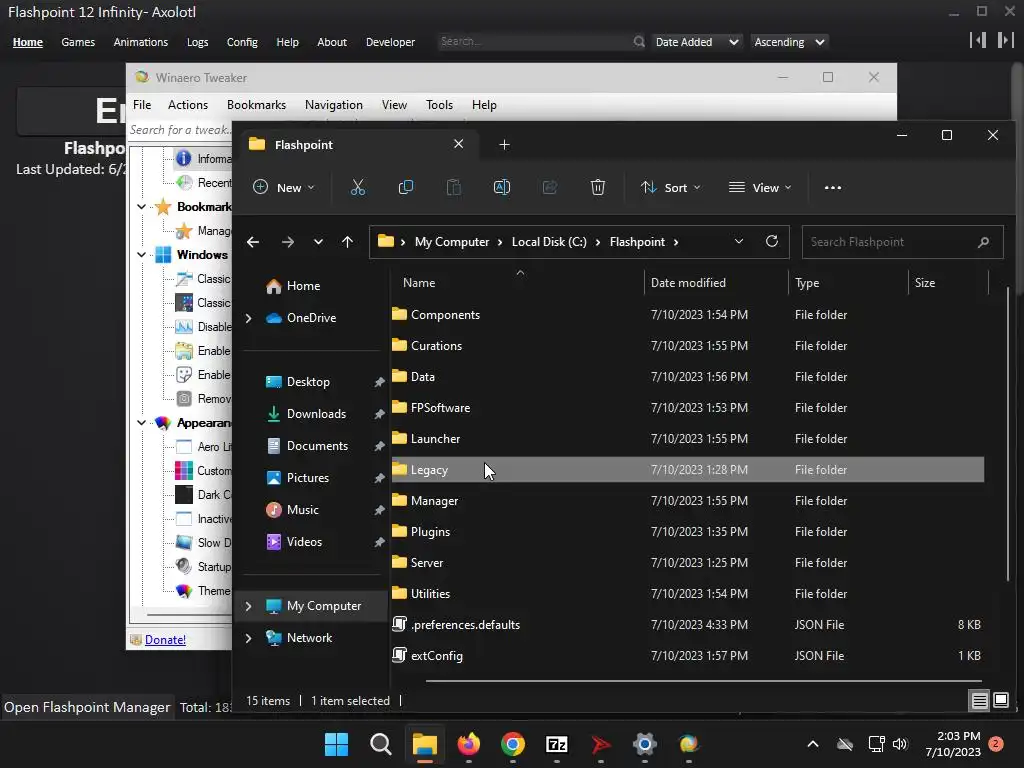Open the Logs tab in Flashpoint
1024x768 pixels.
(x=197, y=42)
